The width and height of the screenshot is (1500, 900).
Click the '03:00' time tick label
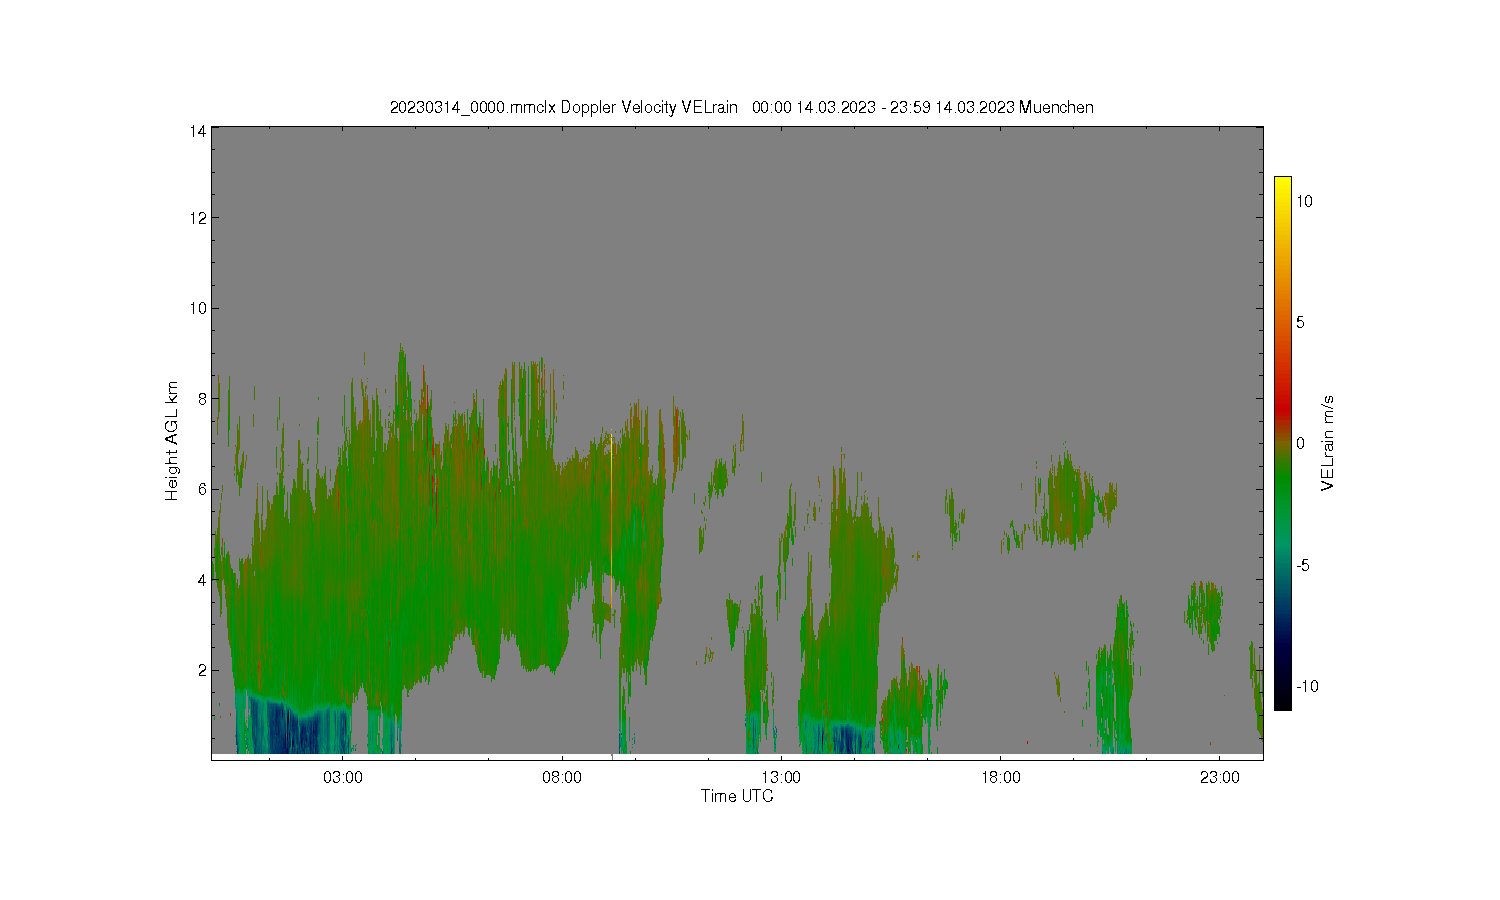(343, 777)
